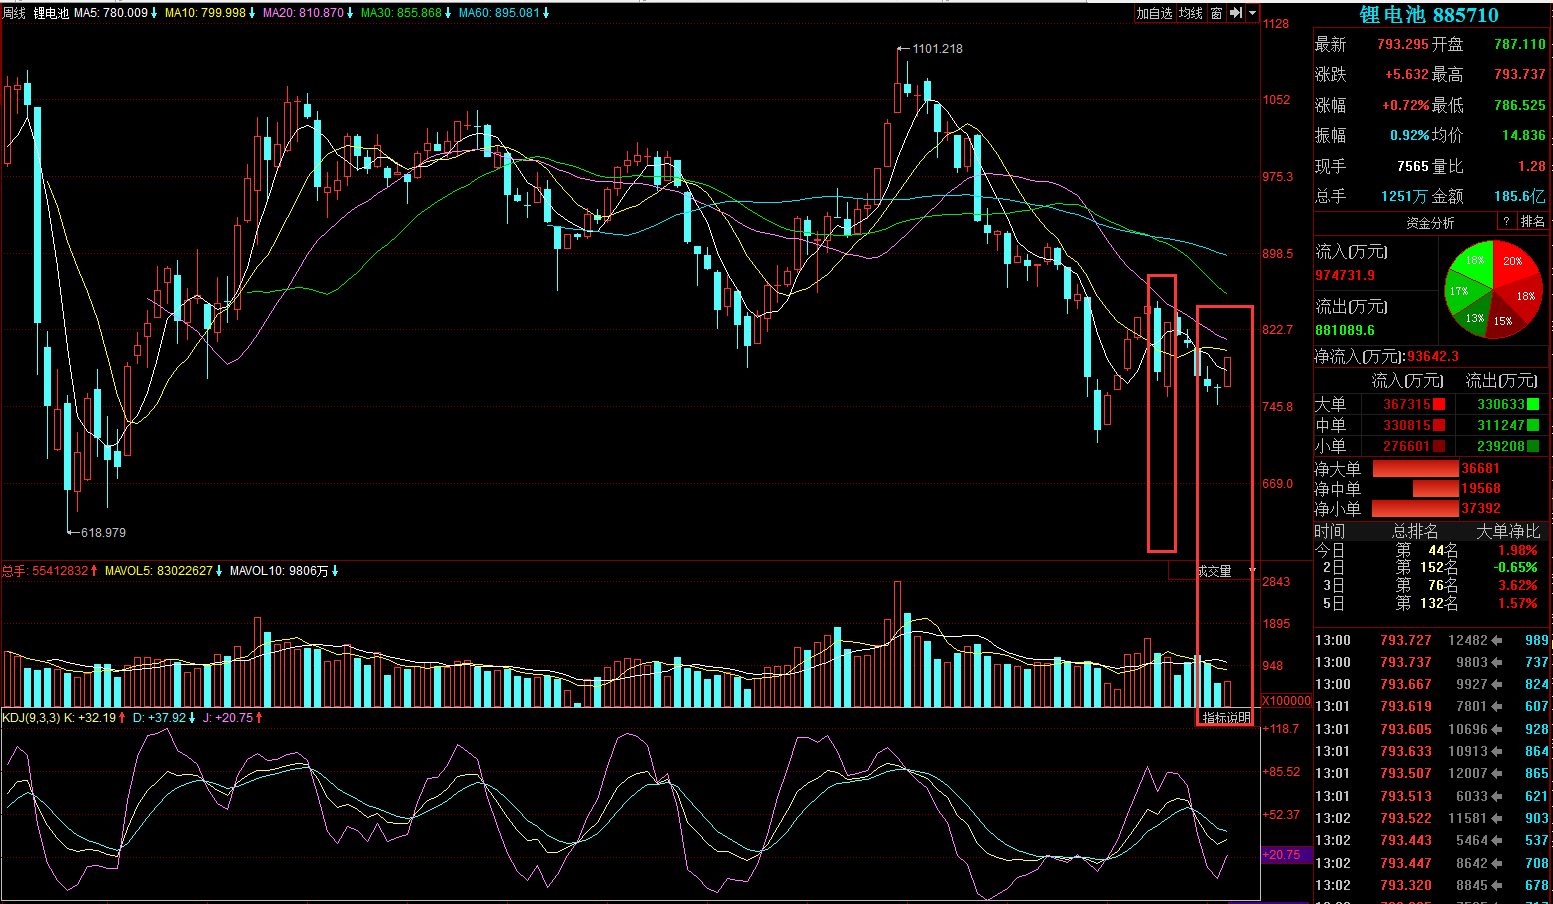The image size is (1553, 904).
Task: Click the 净流入 value 93642.3
Action: click(1433, 356)
